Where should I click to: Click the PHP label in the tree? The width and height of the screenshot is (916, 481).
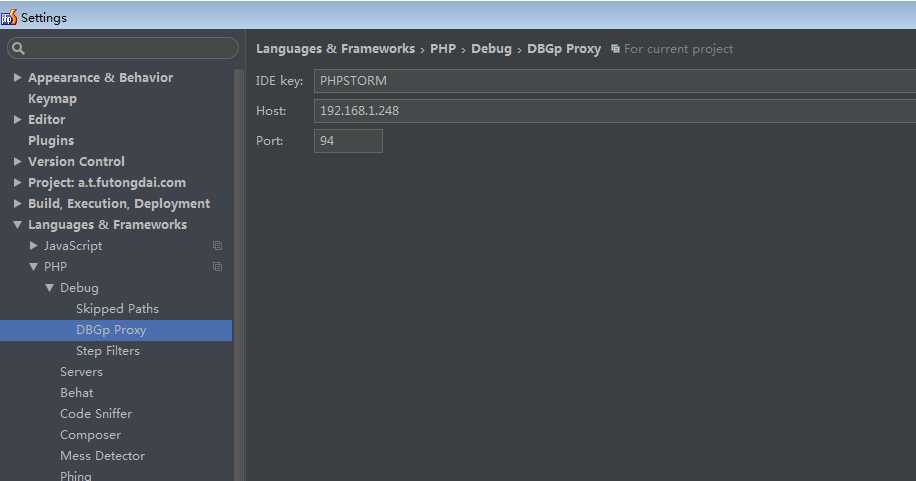pyautogui.click(x=55, y=267)
